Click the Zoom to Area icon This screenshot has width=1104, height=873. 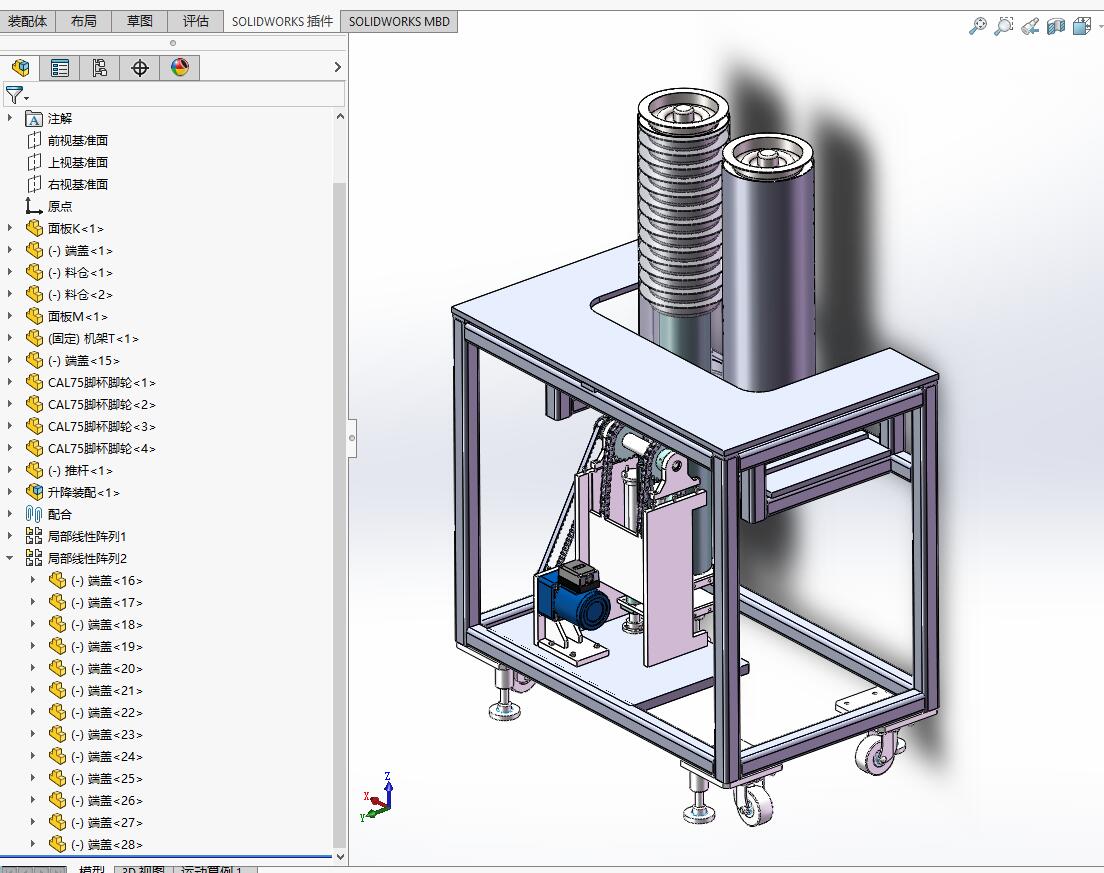(x=1003, y=26)
